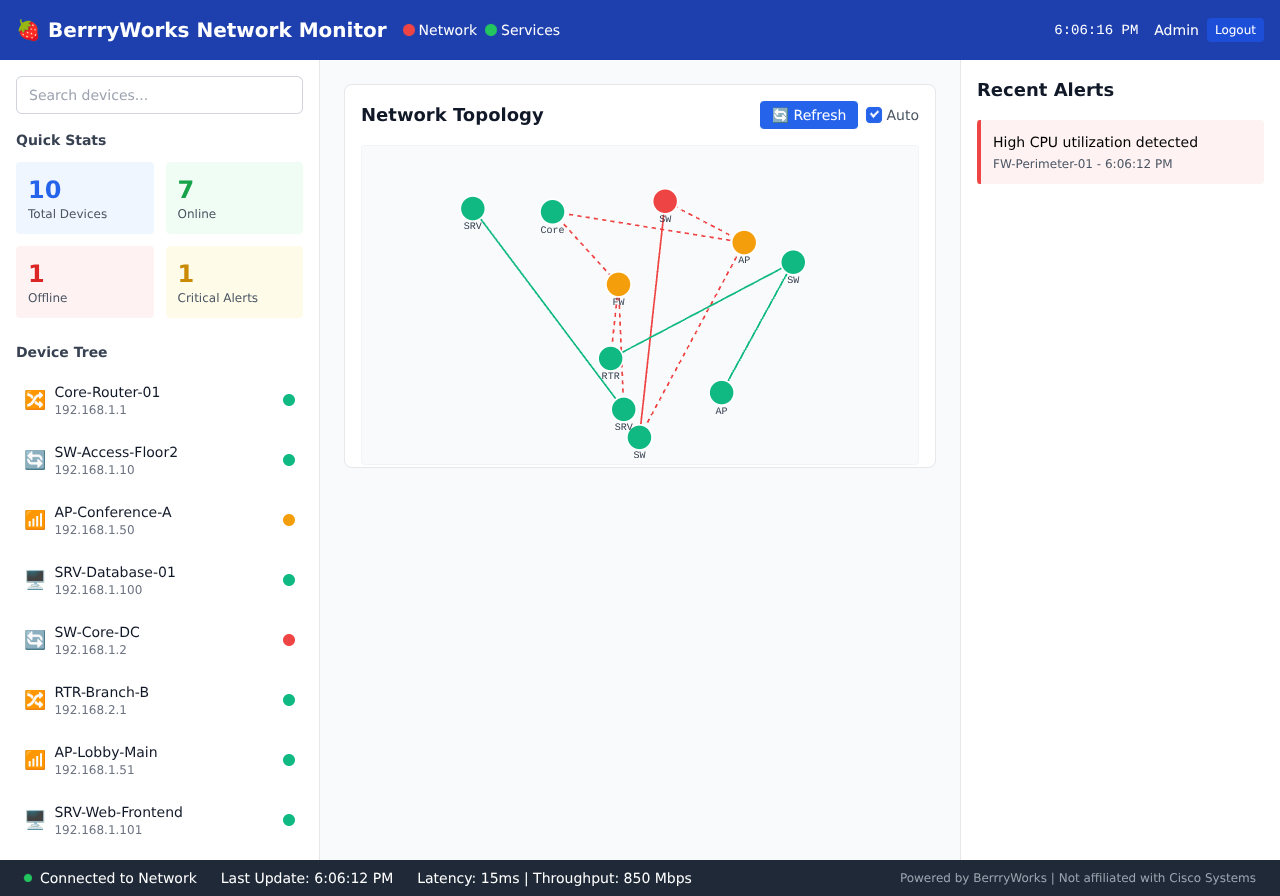Image resolution: width=1280 pixels, height=896 pixels.
Task: Open the Admin link in the header
Action: 1176,30
